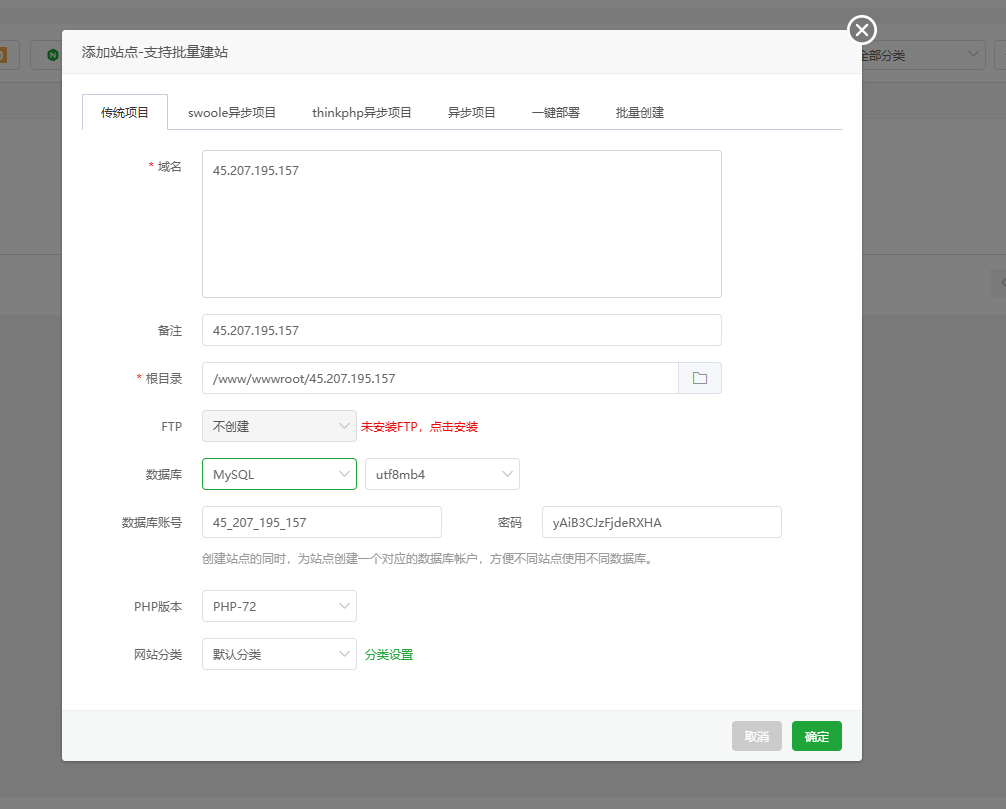Go to the 一键部署 tab
1006x809 pixels.
pos(555,113)
